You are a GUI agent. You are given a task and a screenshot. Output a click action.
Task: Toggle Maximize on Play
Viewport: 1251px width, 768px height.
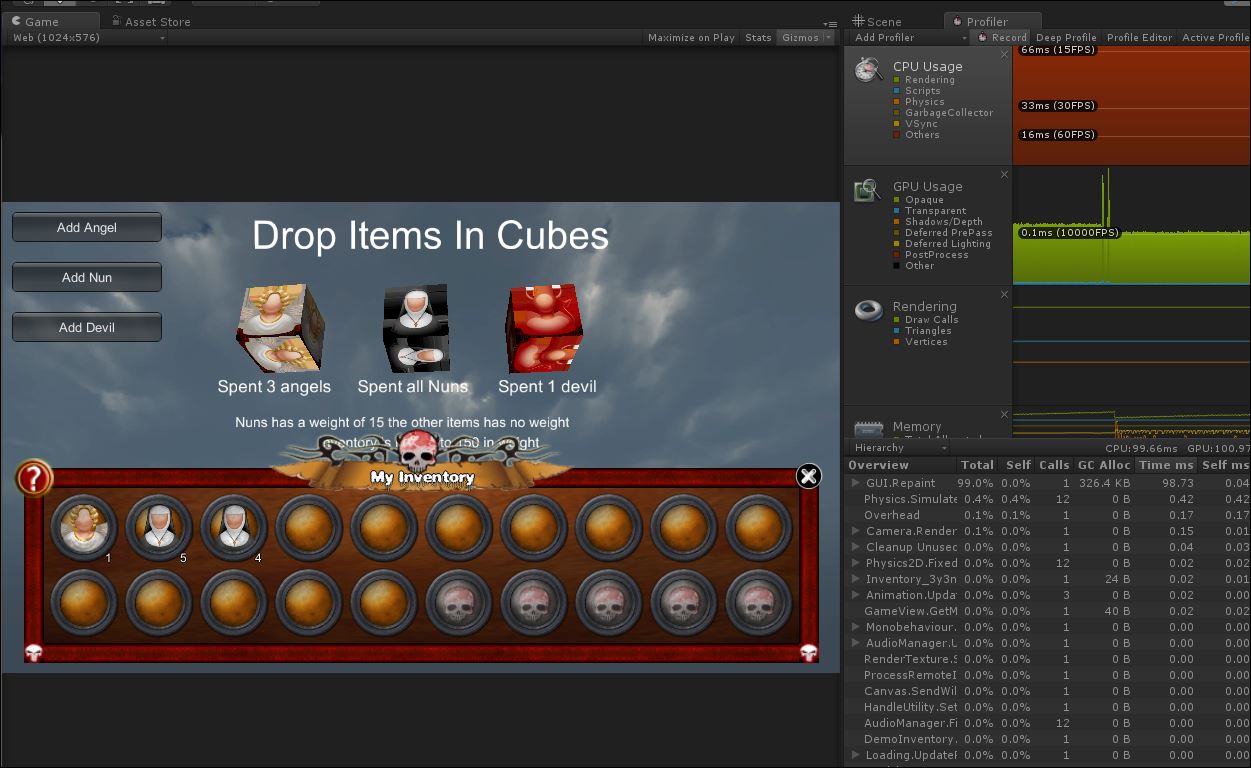tap(691, 38)
